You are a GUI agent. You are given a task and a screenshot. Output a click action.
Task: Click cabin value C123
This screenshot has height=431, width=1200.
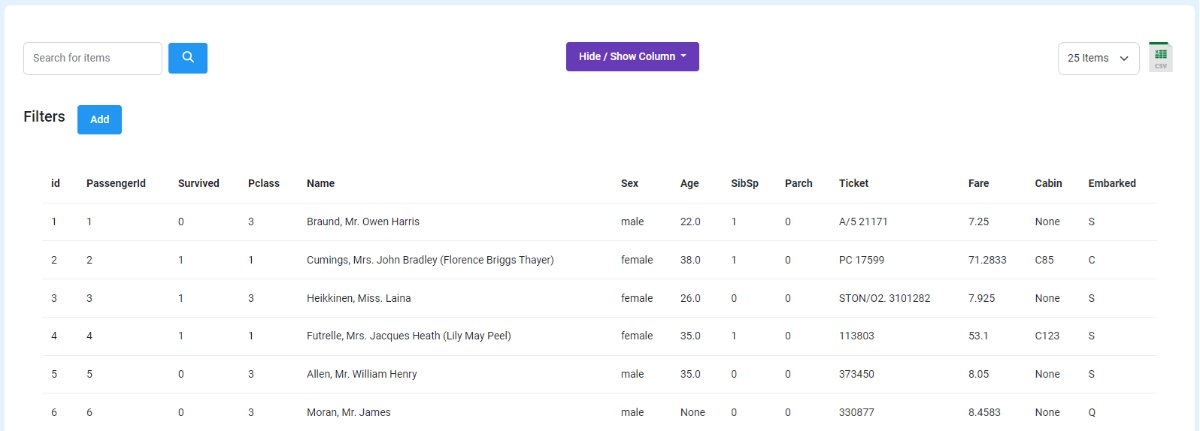coord(1048,336)
